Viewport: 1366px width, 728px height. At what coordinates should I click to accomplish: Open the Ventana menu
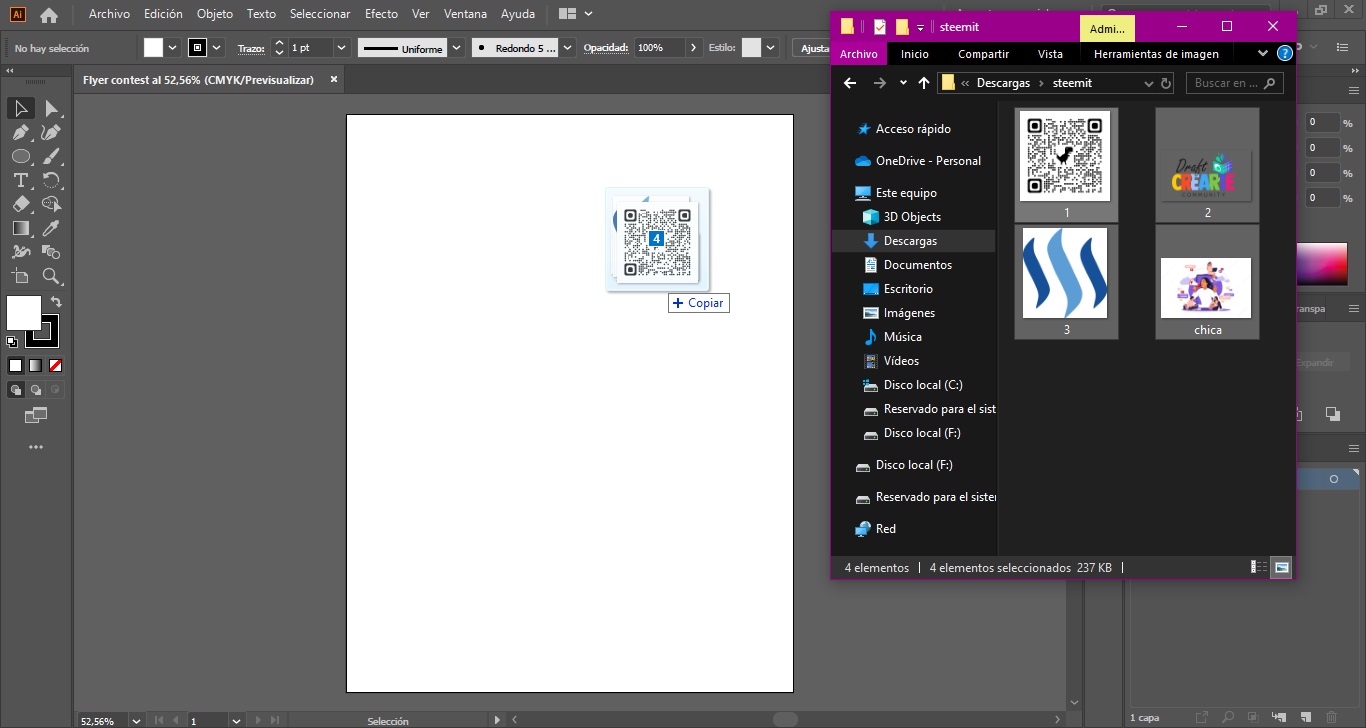pyautogui.click(x=465, y=14)
